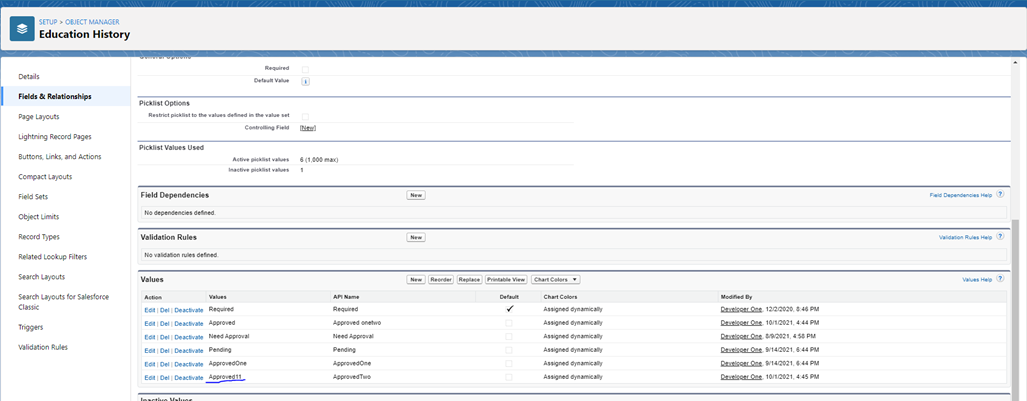Click Deactivate link for the Approved11 value

[x=189, y=378]
